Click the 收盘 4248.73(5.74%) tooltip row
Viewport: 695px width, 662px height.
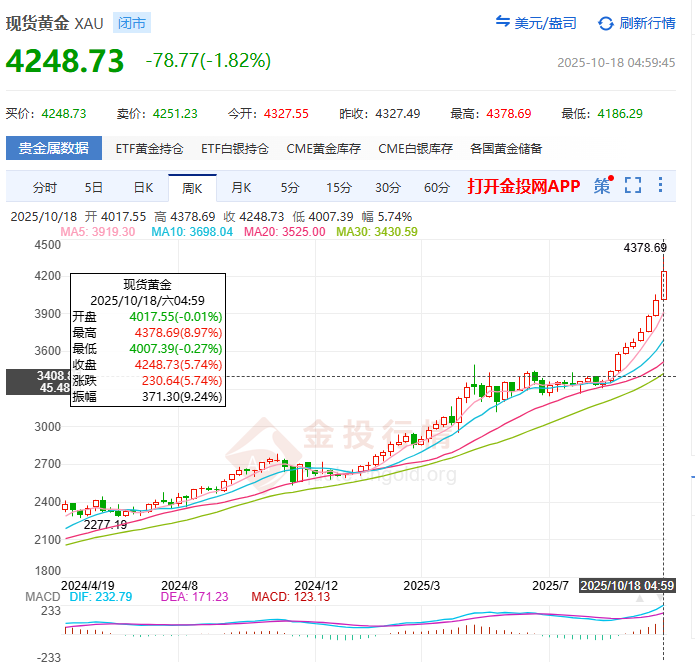(148, 365)
